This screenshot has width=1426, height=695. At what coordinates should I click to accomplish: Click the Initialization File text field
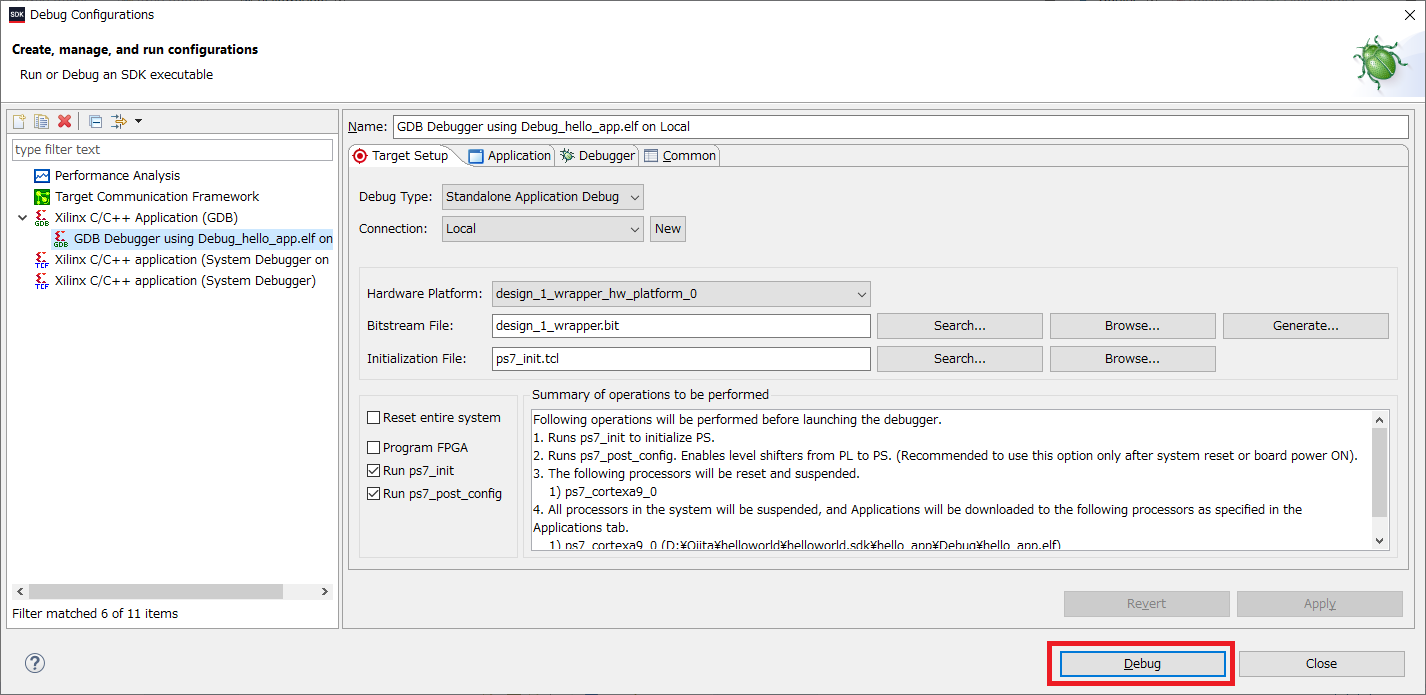coord(681,359)
